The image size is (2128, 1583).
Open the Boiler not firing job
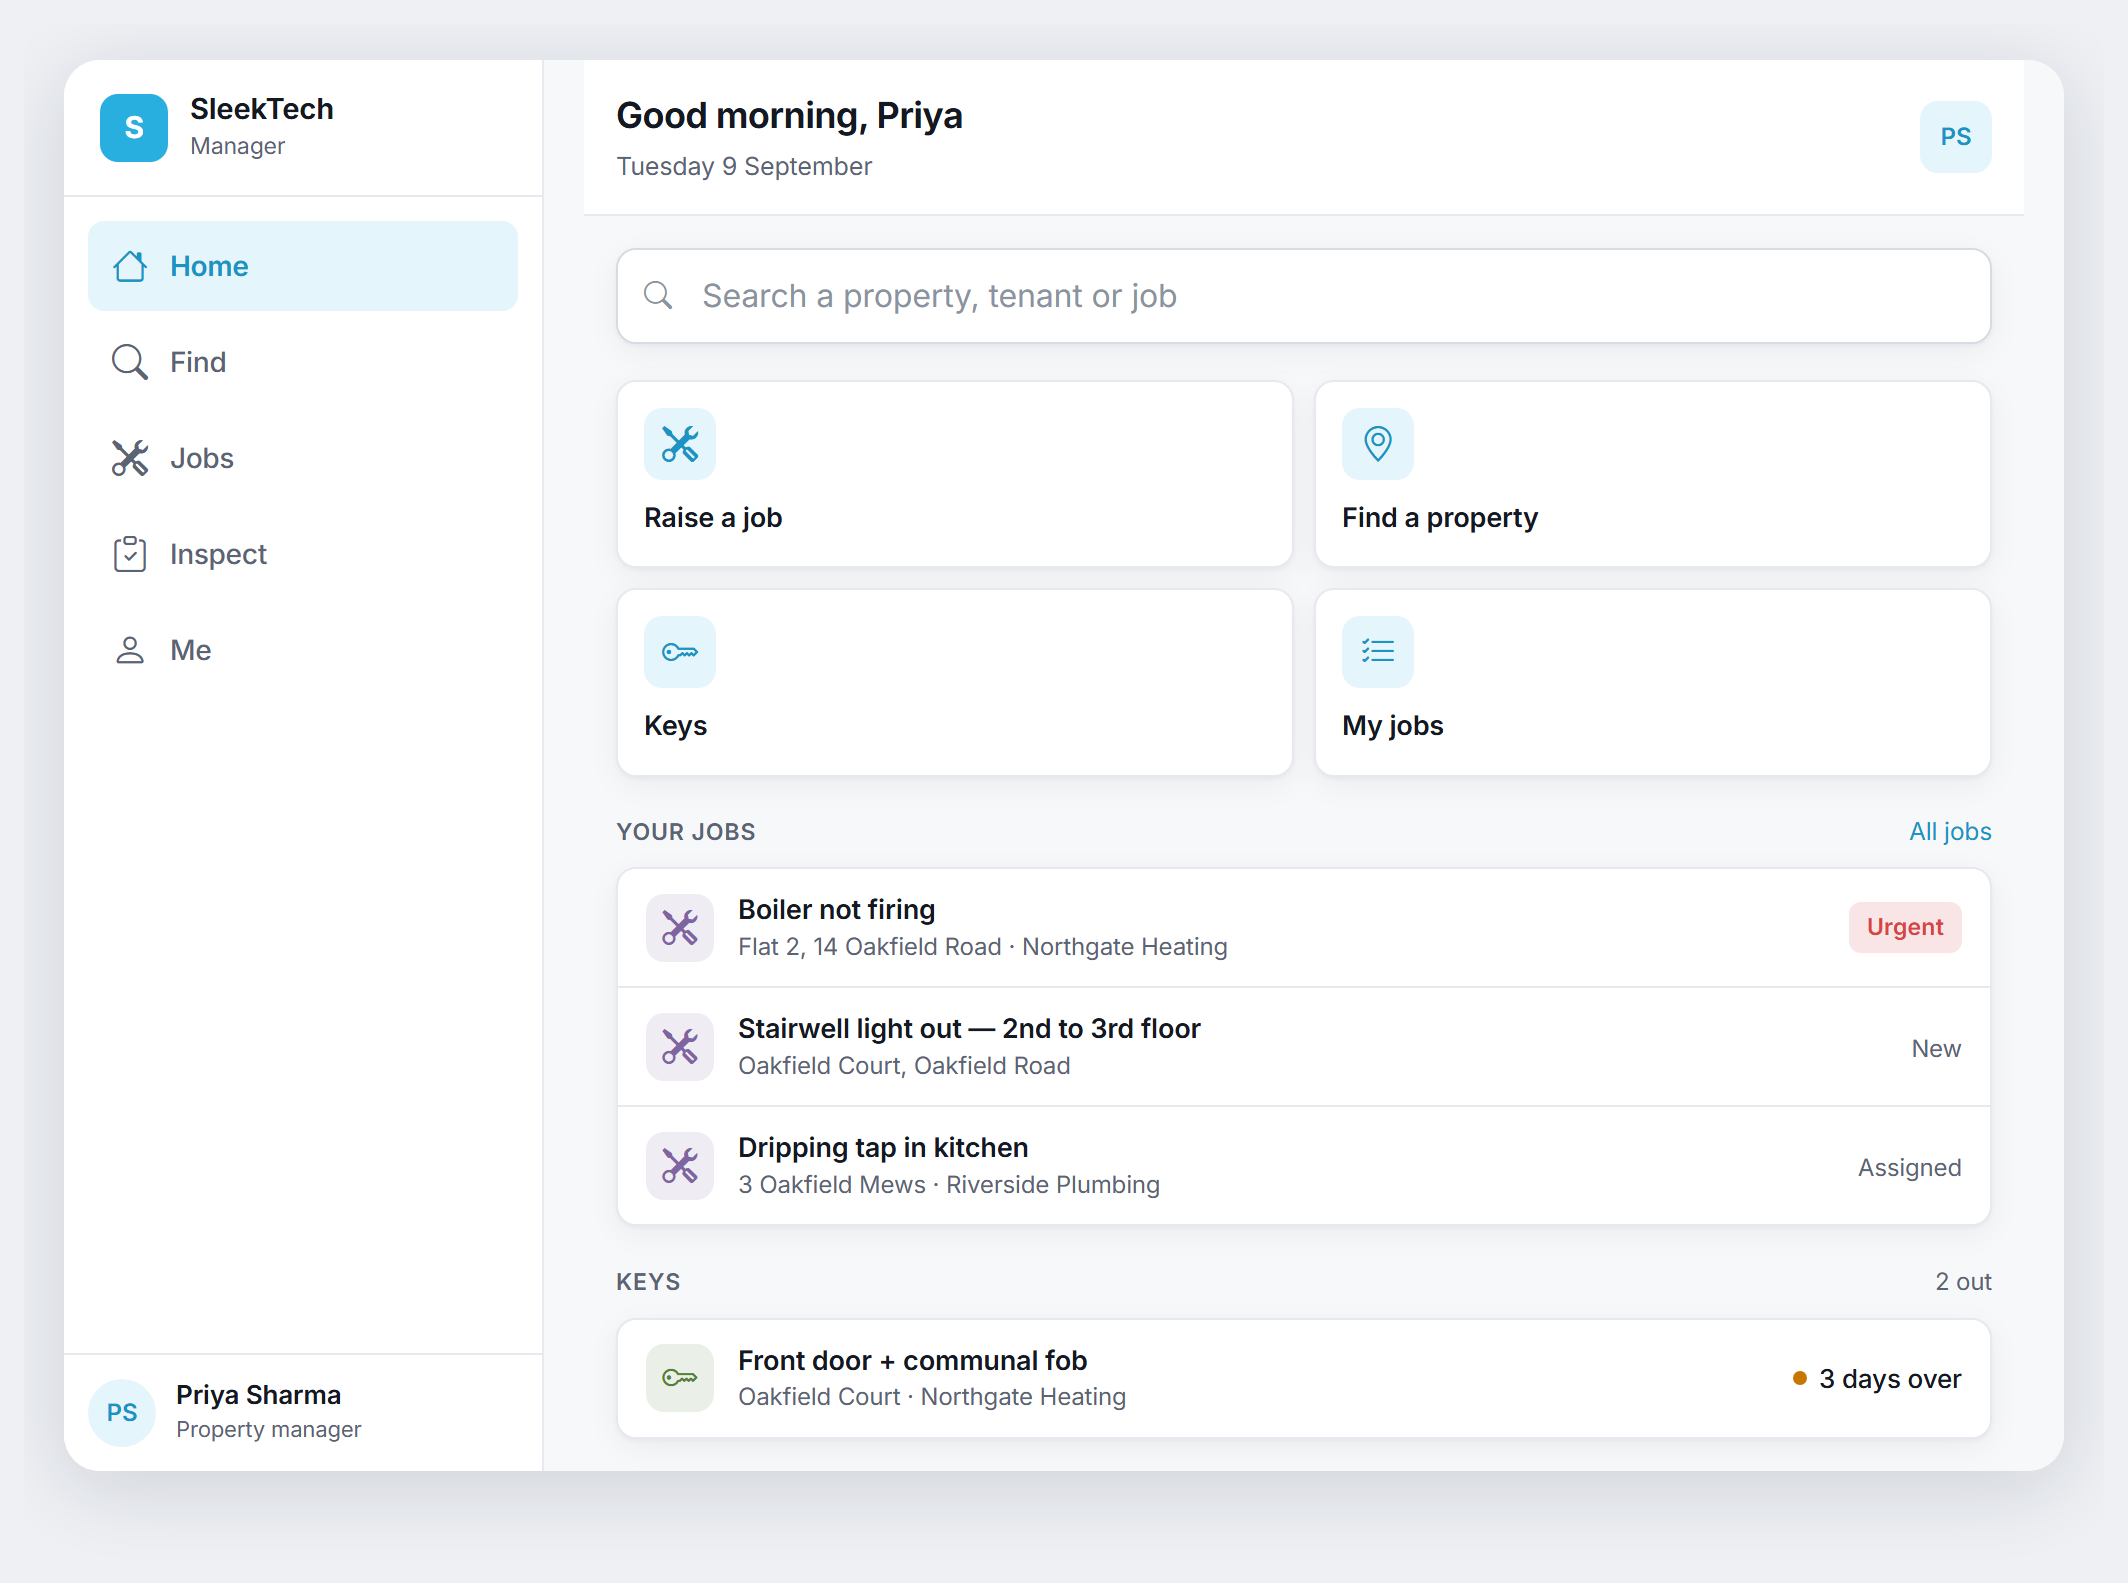tap(1304, 928)
